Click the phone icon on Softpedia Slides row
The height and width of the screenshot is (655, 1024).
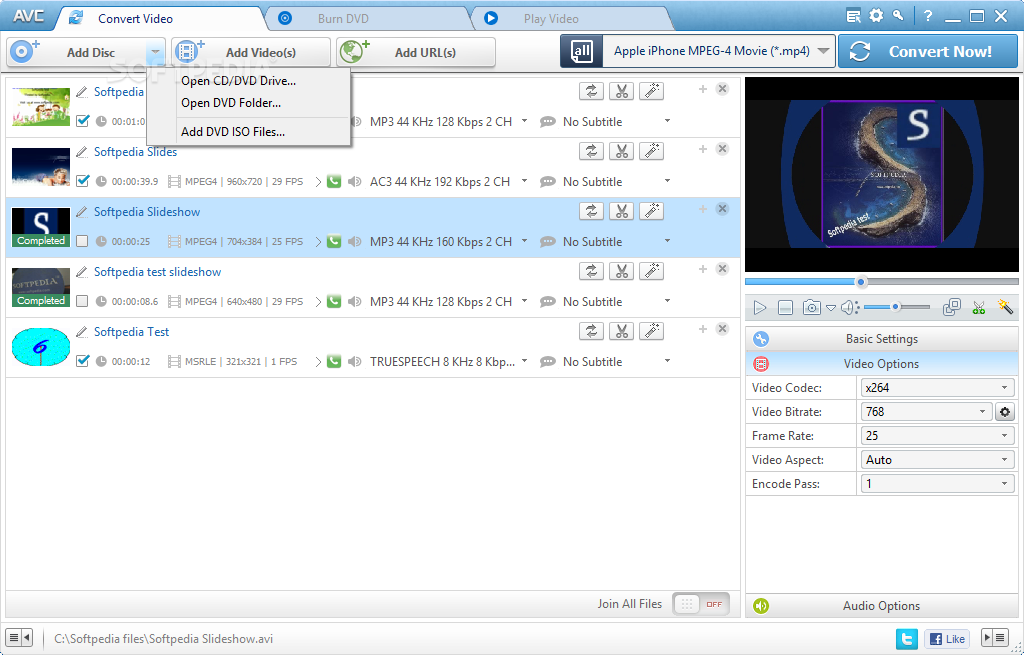(x=334, y=182)
